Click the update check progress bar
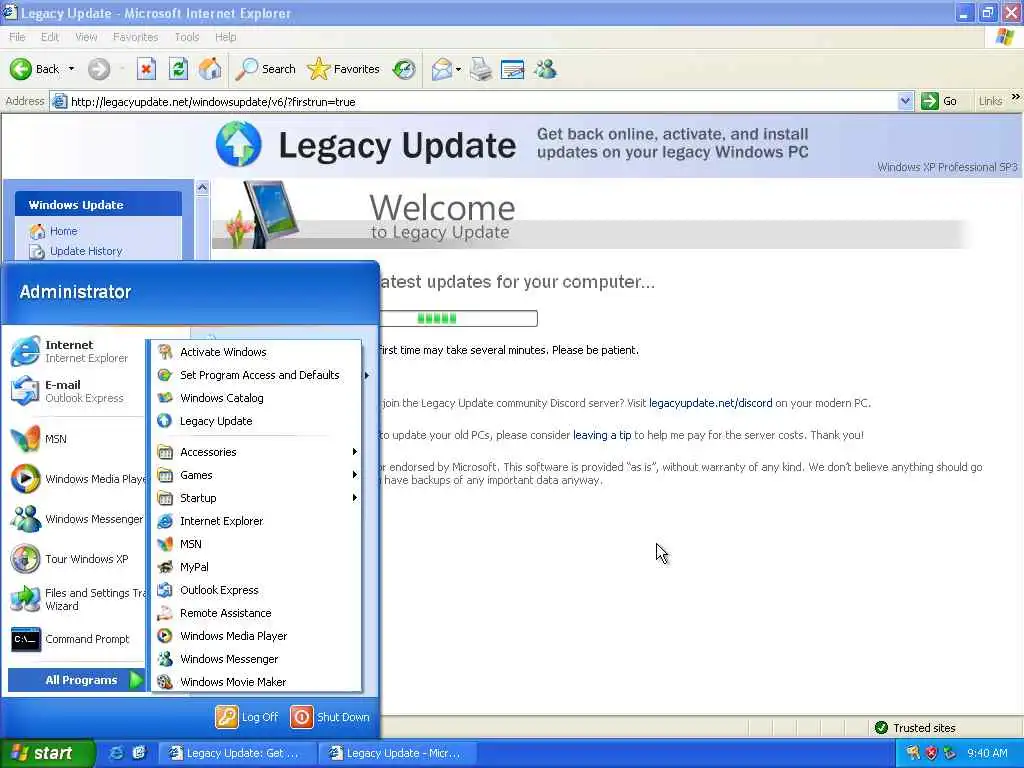The height and width of the screenshot is (768, 1024). [458, 319]
